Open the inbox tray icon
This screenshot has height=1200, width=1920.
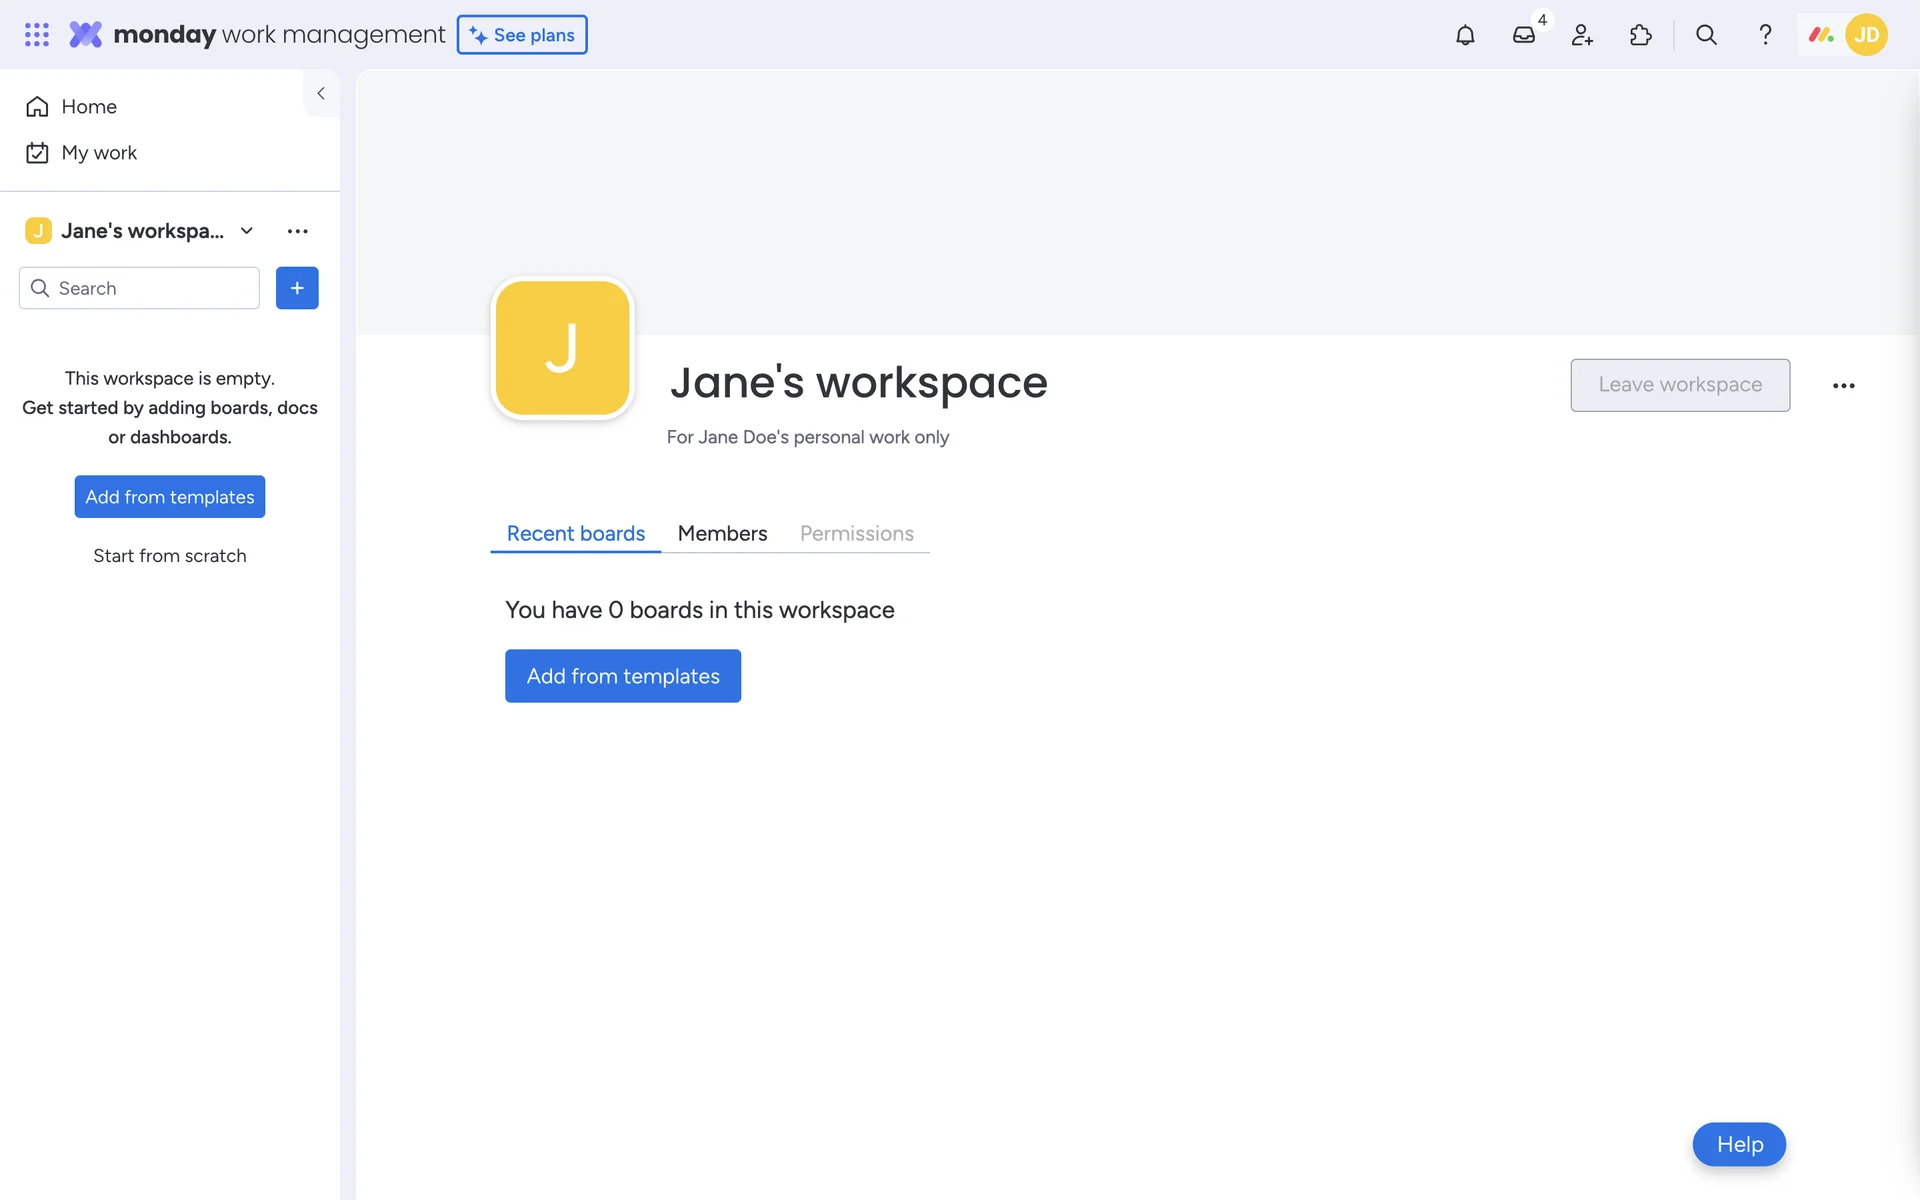1523,35
